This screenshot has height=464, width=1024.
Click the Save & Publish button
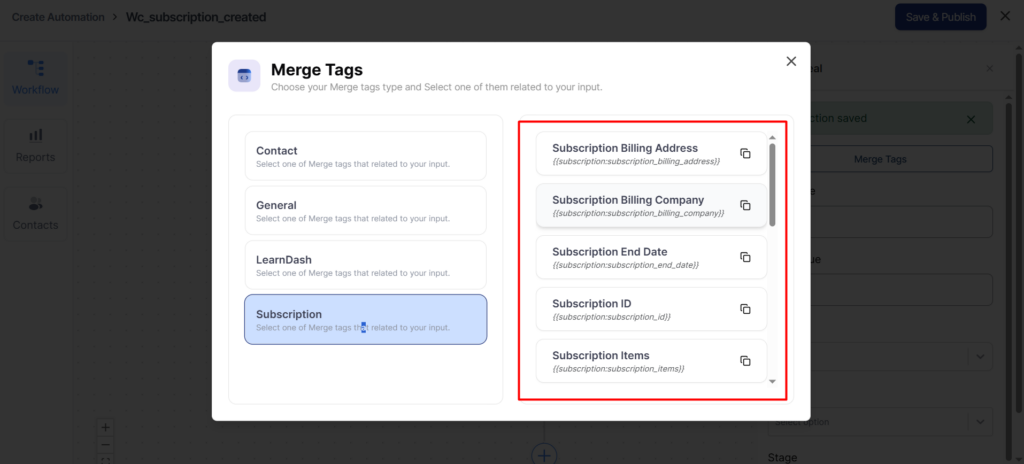939,17
